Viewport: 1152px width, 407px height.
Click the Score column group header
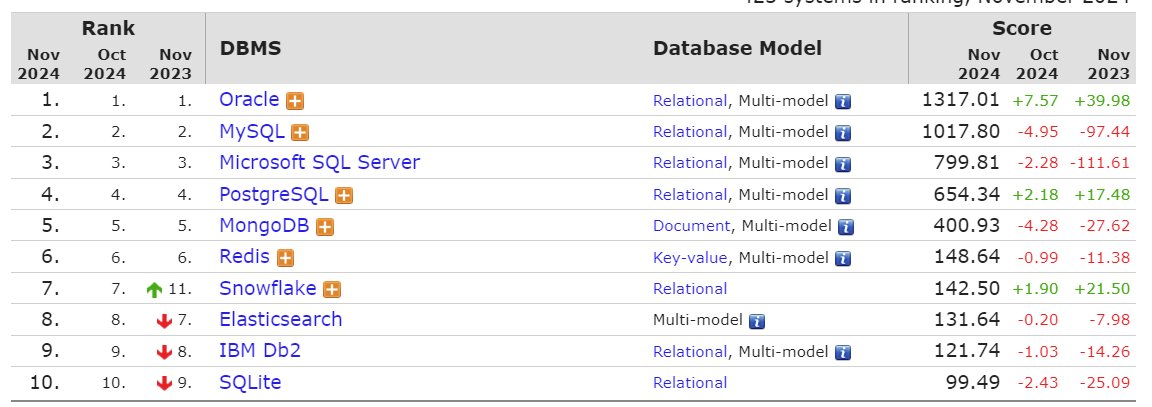pos(1022,29)
